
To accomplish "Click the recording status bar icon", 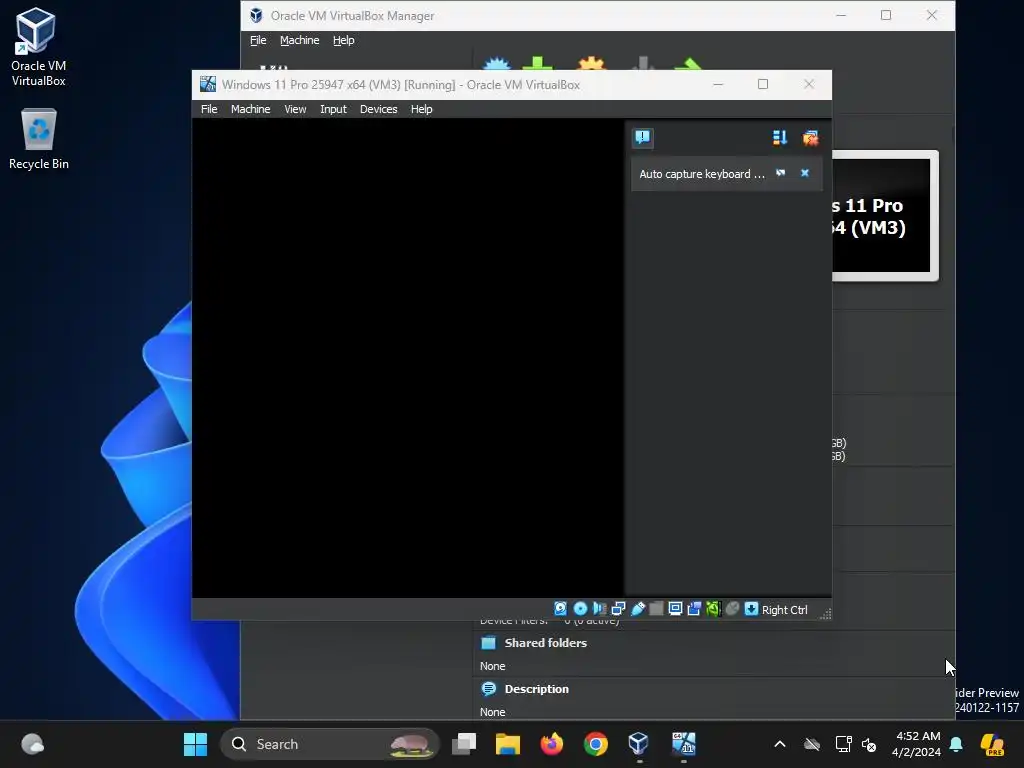I will pos(694,609).
